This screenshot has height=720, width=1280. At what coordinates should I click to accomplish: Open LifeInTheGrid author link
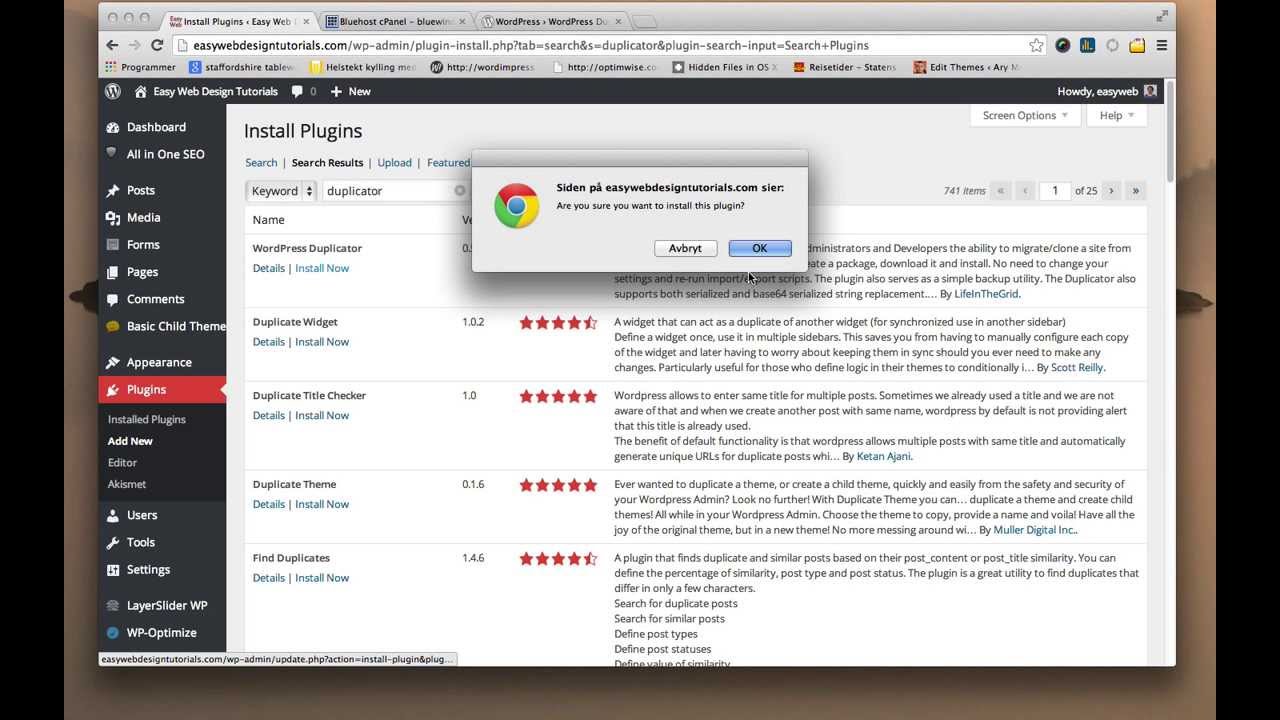coord(987,294)
